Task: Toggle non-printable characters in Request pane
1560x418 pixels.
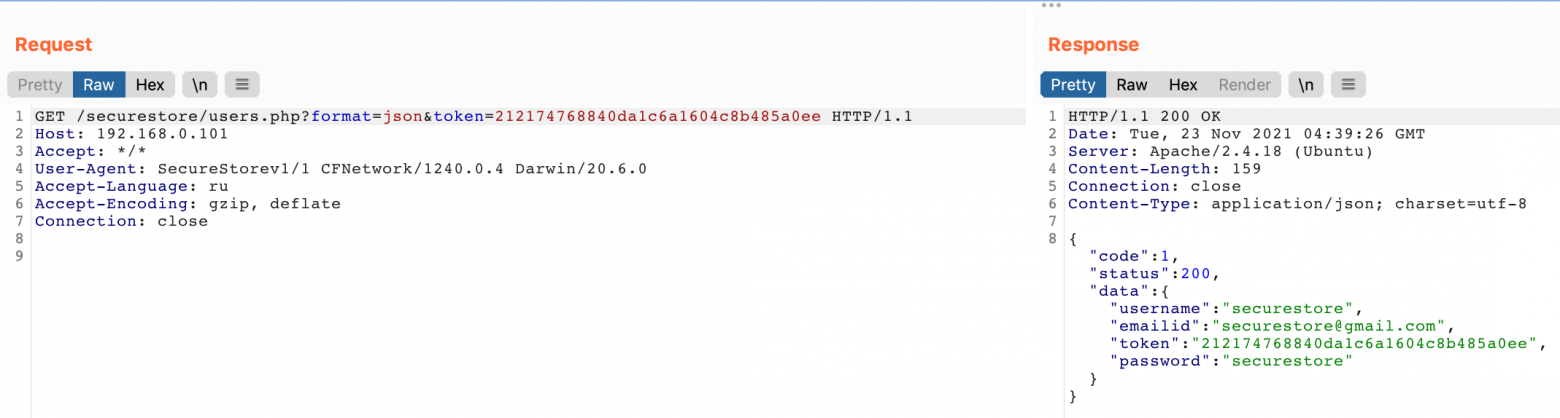Action: click(x=200, y=85)
